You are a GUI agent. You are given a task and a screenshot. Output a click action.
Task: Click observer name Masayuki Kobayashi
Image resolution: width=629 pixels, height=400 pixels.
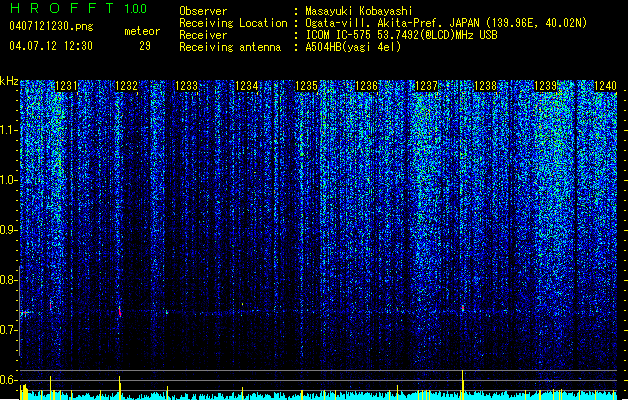coord(359,11)
